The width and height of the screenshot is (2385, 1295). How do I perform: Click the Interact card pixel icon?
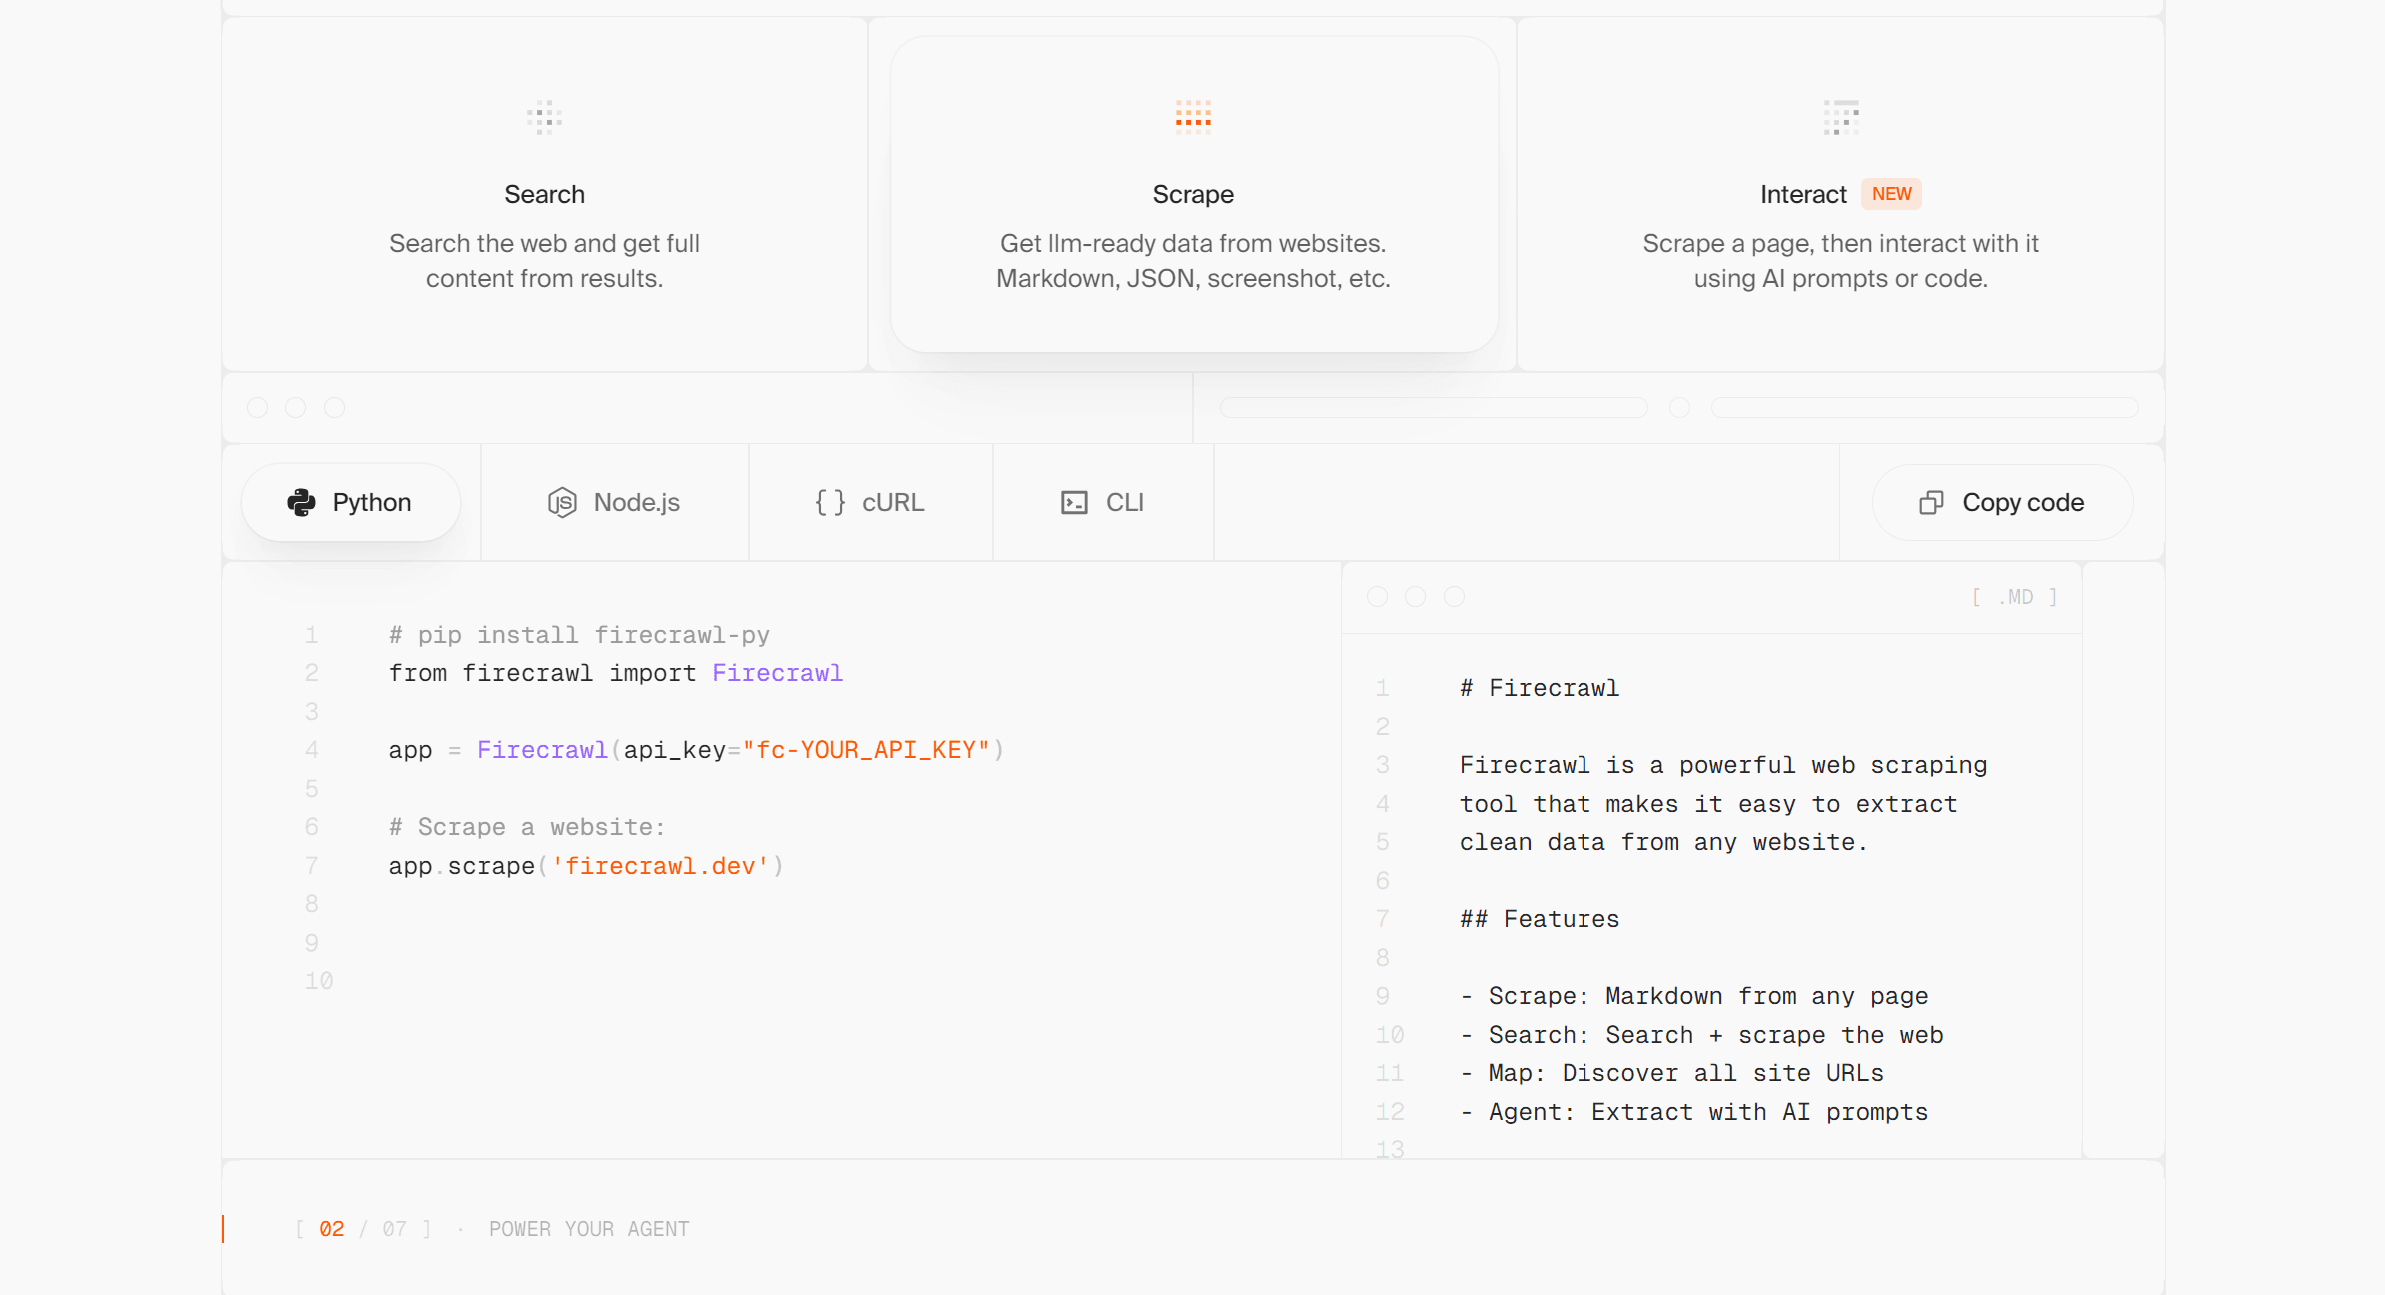coord(1840,117)
